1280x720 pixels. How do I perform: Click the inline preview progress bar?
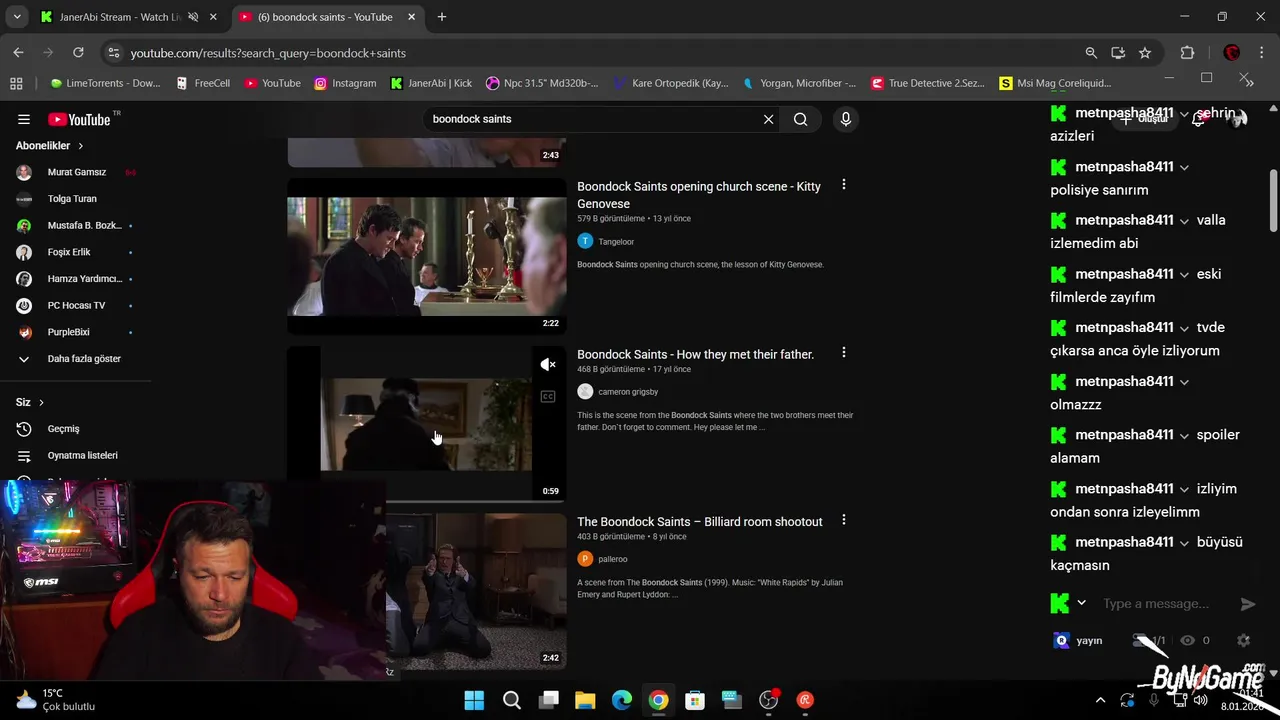(426, 500)
